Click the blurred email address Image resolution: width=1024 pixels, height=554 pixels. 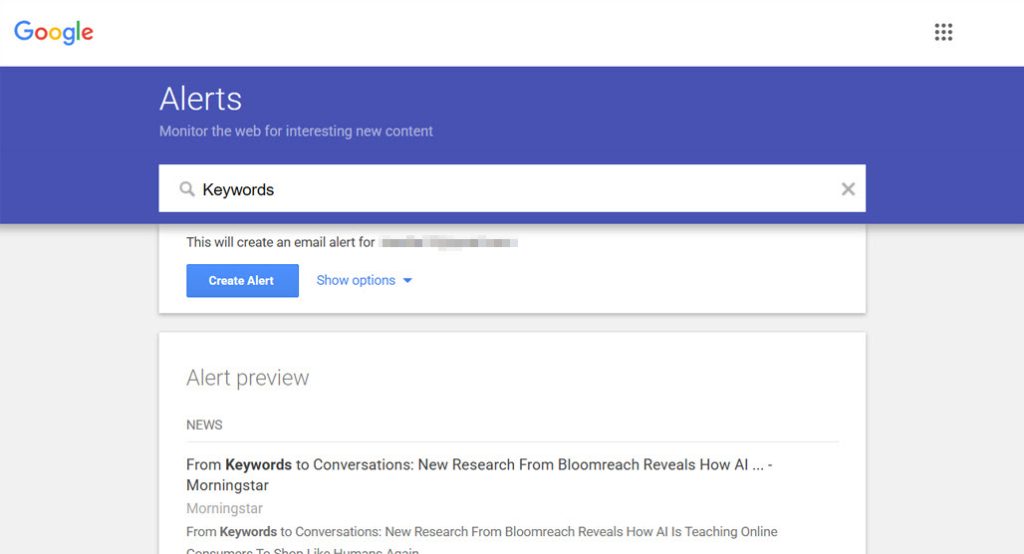pos(449,243)
